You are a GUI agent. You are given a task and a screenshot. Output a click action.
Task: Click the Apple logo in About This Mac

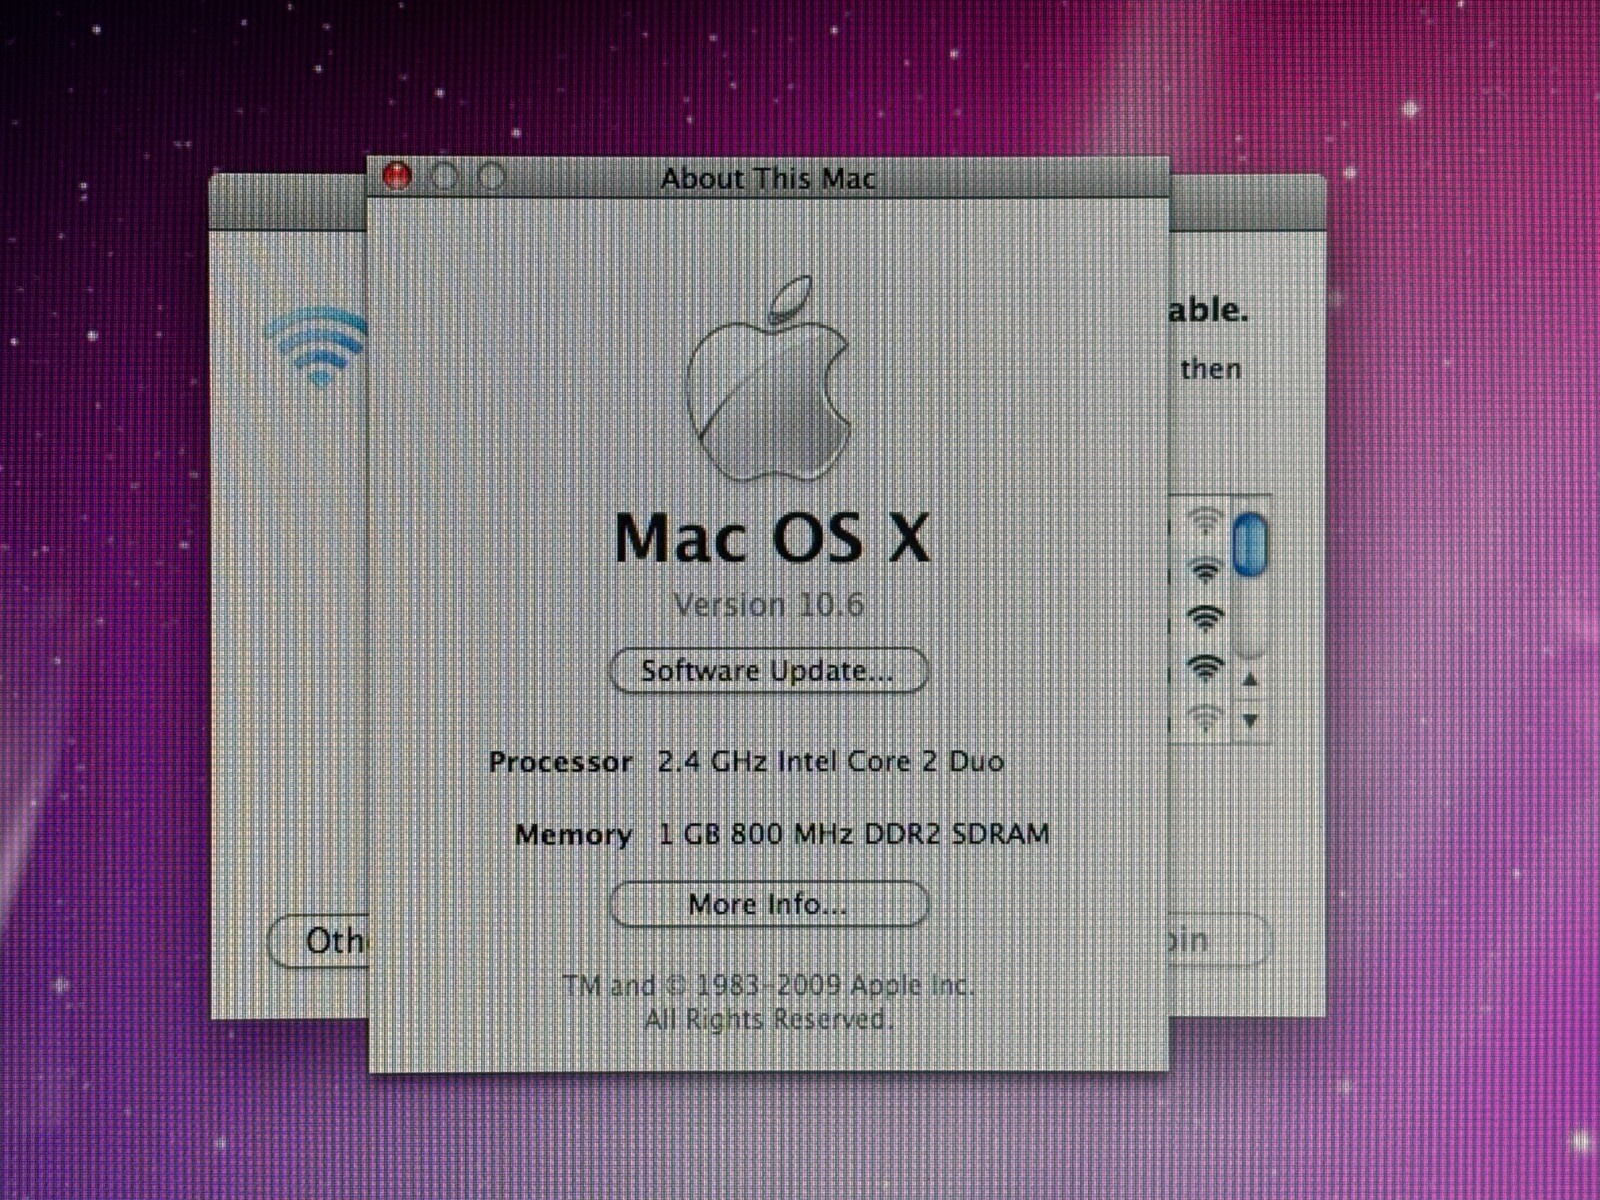coord(768,377)
